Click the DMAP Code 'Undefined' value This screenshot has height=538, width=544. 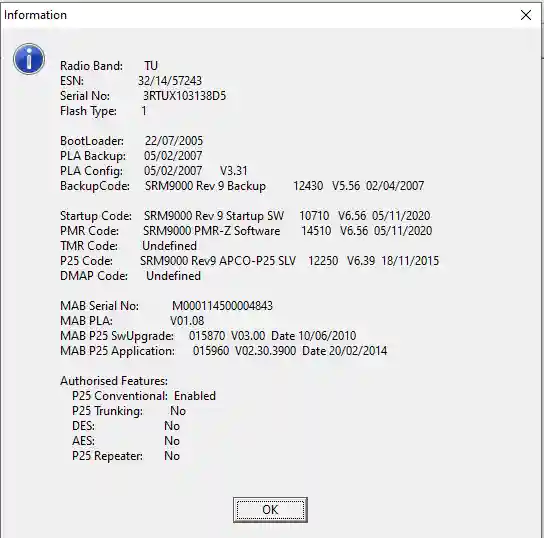(x=173, y=276)
